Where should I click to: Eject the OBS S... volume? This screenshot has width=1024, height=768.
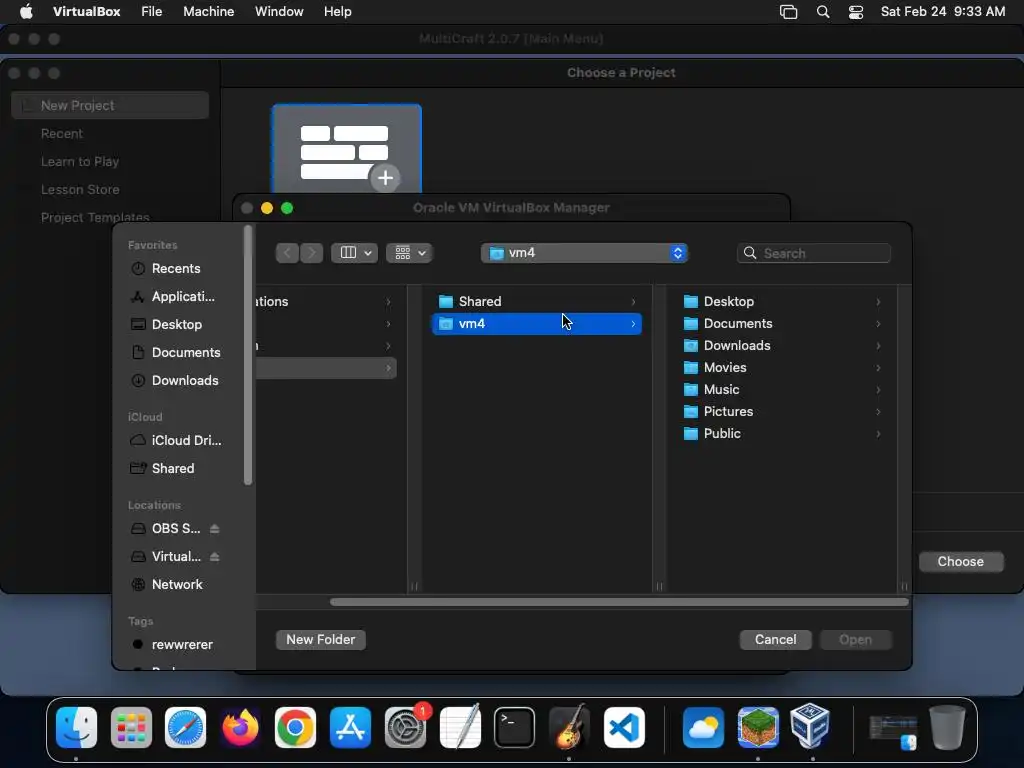tap(215, 528)
